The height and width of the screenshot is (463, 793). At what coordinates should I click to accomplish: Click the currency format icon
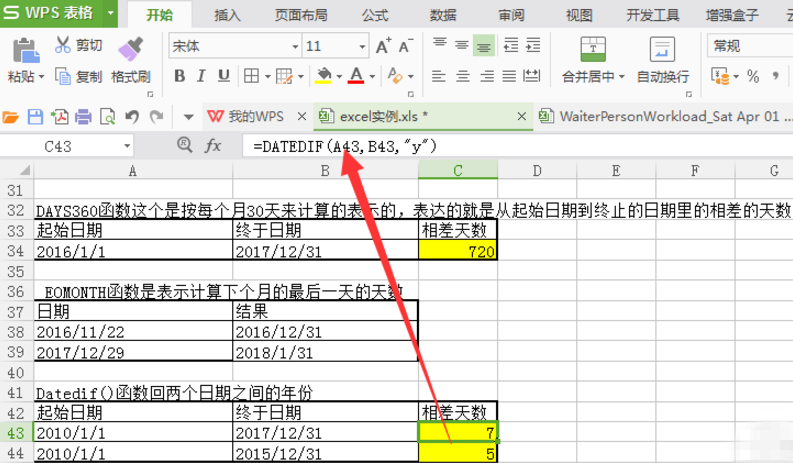(720, 76)
